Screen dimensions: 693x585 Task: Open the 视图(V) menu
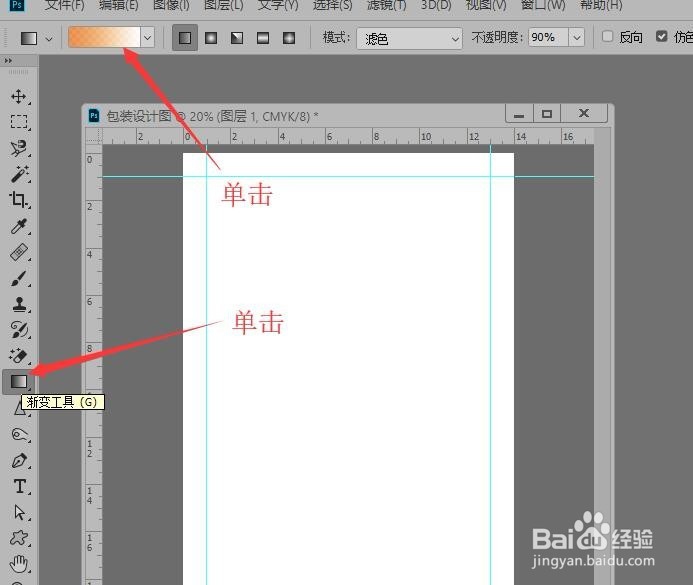coord(486,5)
